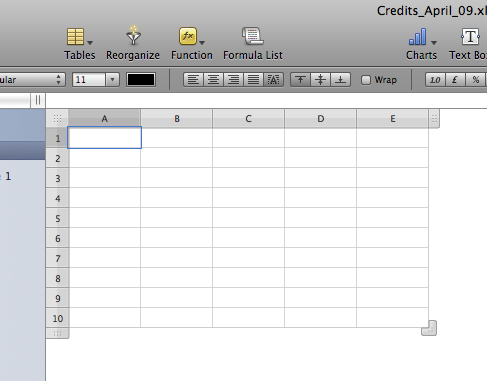Screen dimensions: 487x381
Task: Click the selected cell A1
Action: coord(104,138)
